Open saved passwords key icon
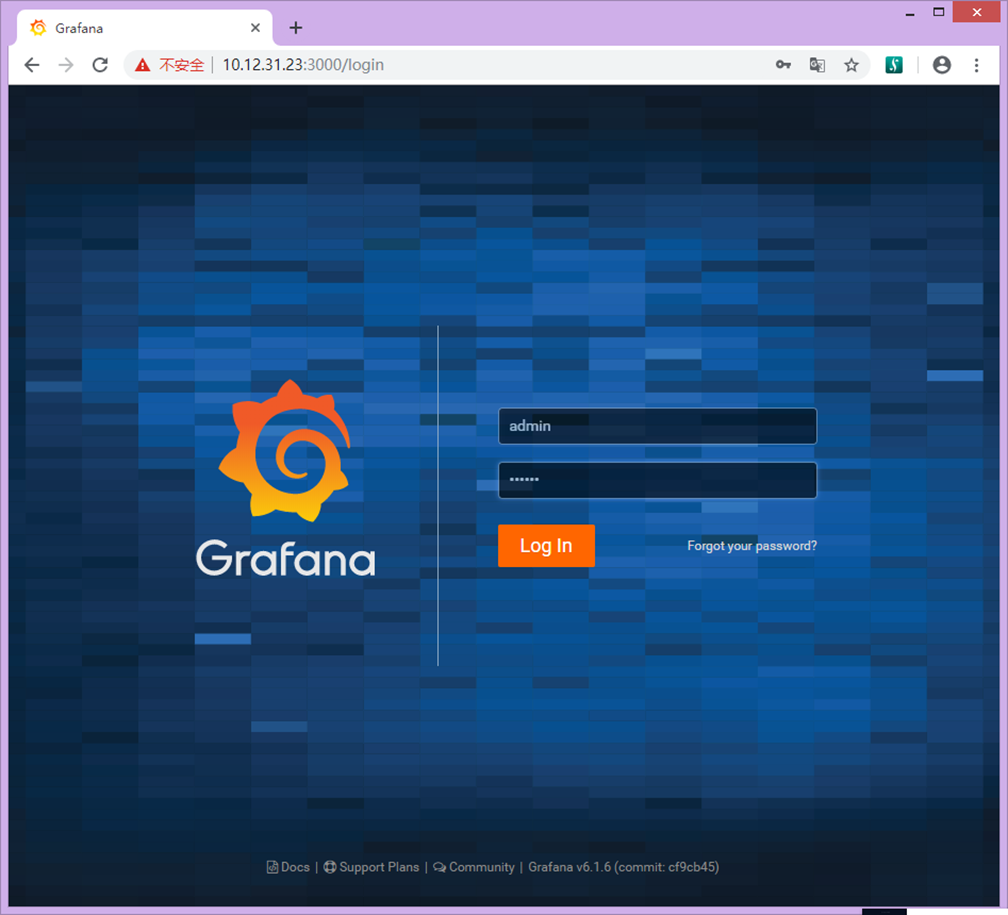Viewport: 1008px width, 915px height. 783,64
